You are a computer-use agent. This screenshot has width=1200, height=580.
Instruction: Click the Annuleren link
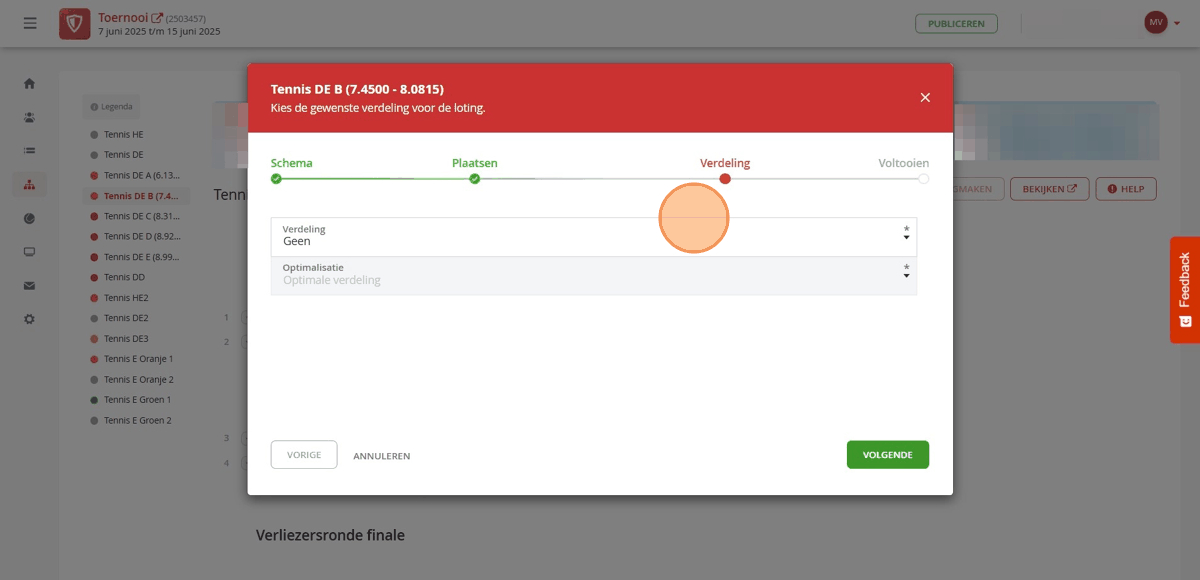coord(381,456)
